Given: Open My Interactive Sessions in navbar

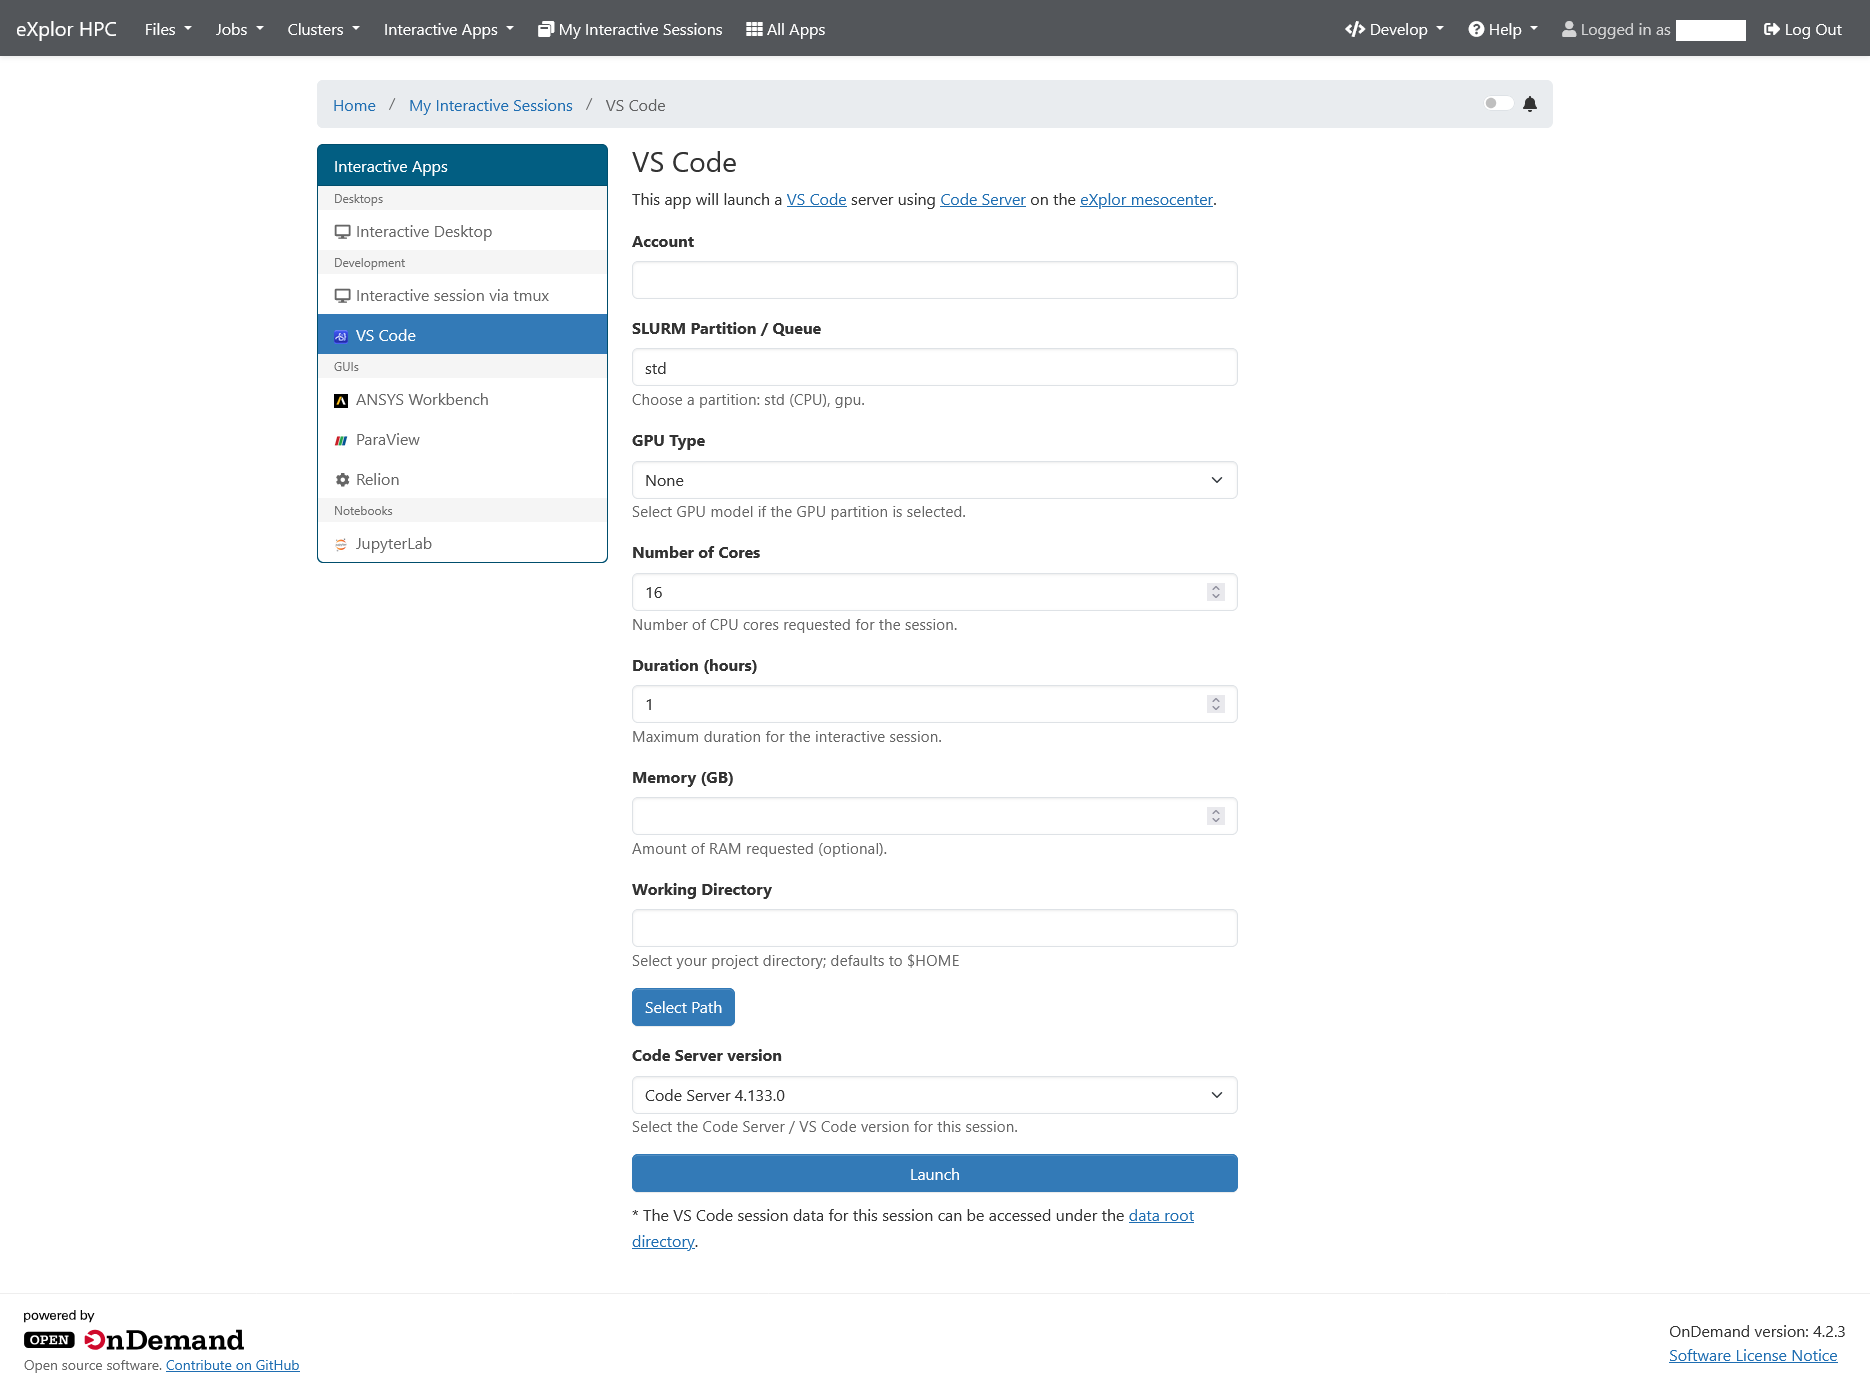Looking at the screenshot, I should click(x=630, y=29).
